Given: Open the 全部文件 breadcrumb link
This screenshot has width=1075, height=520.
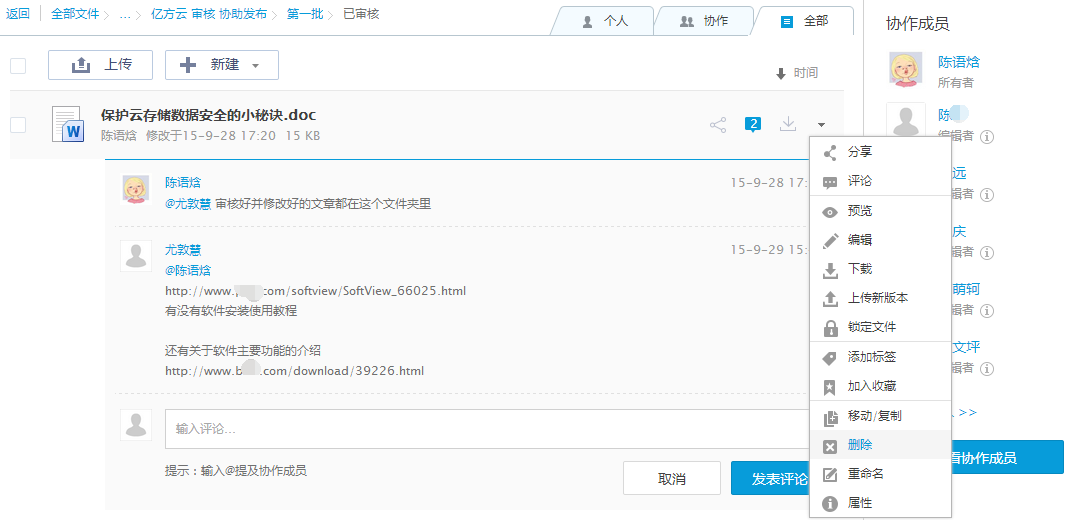Looking at the screenshot, I should pyautogui.click(x=74, y=14).
